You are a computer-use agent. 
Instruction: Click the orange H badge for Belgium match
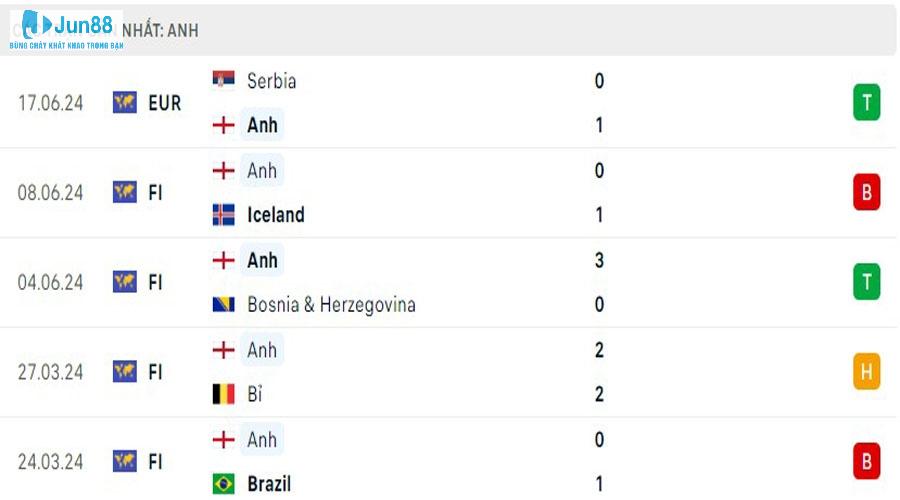point(866,372)
